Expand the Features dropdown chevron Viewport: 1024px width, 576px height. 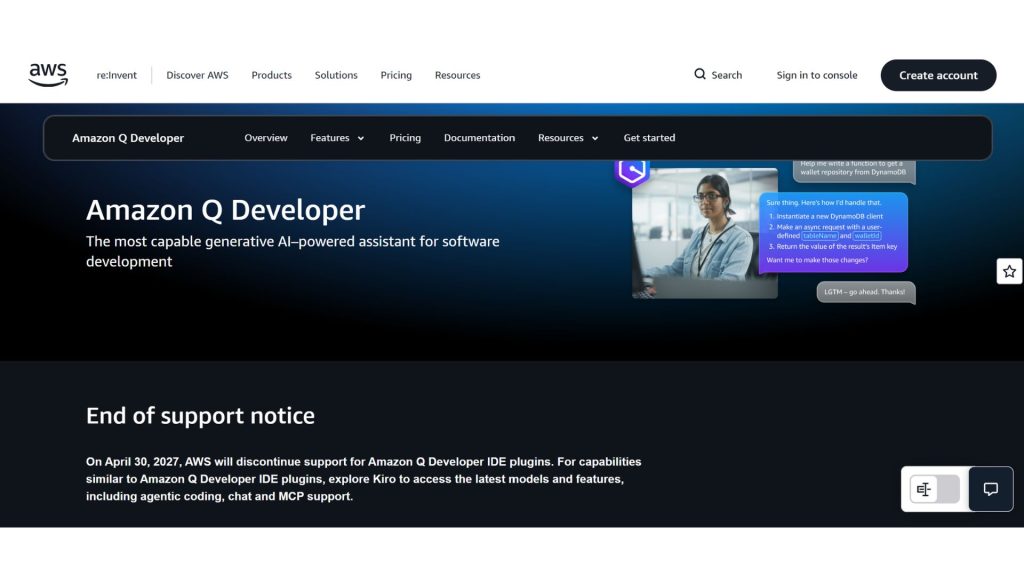[361, 138]
